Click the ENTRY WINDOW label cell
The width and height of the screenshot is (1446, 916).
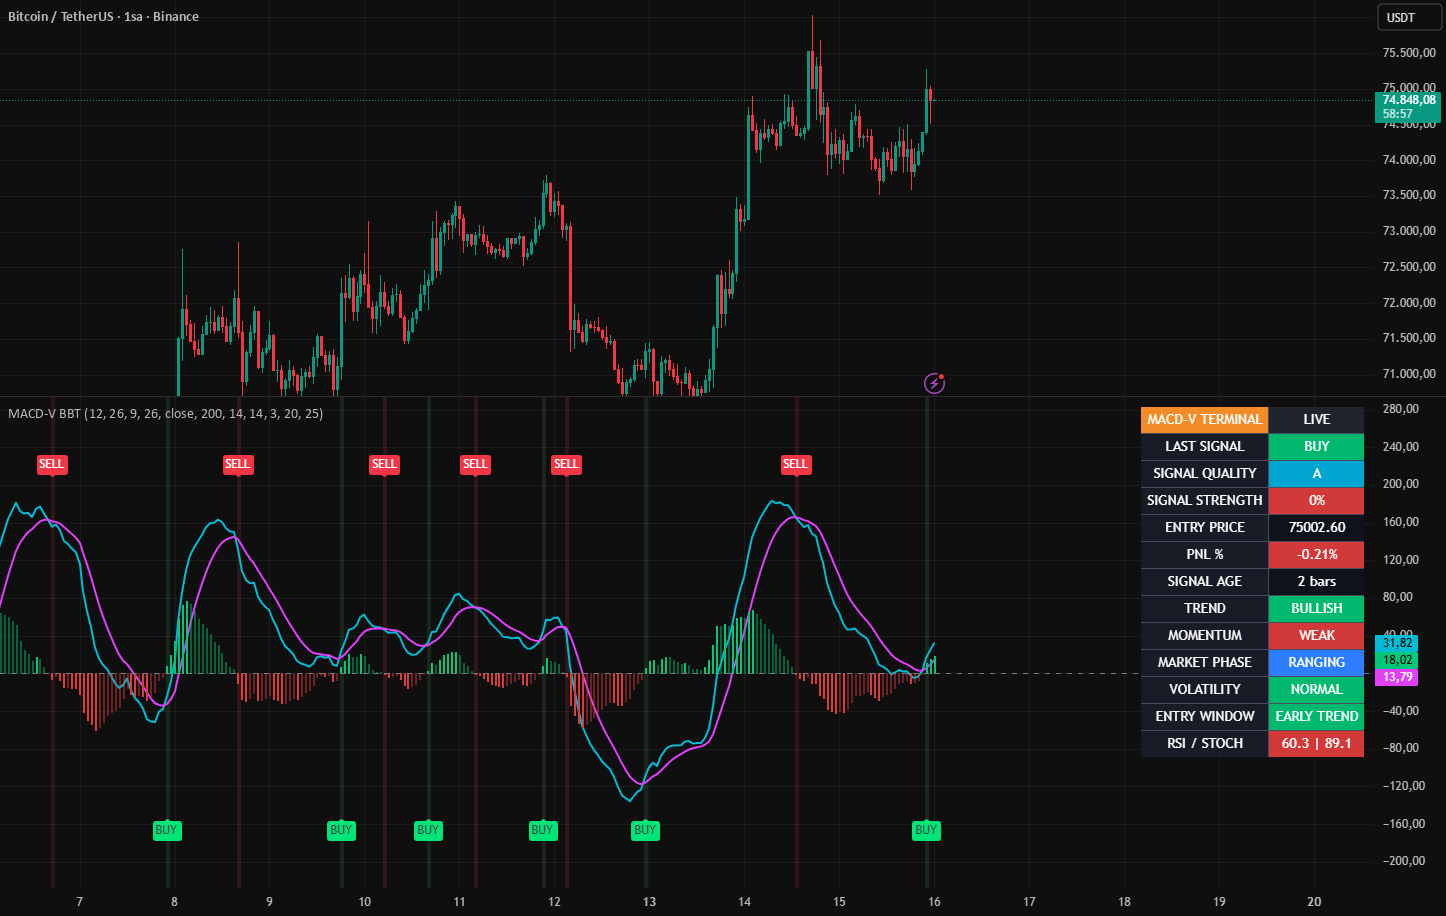pos(1204,717)
